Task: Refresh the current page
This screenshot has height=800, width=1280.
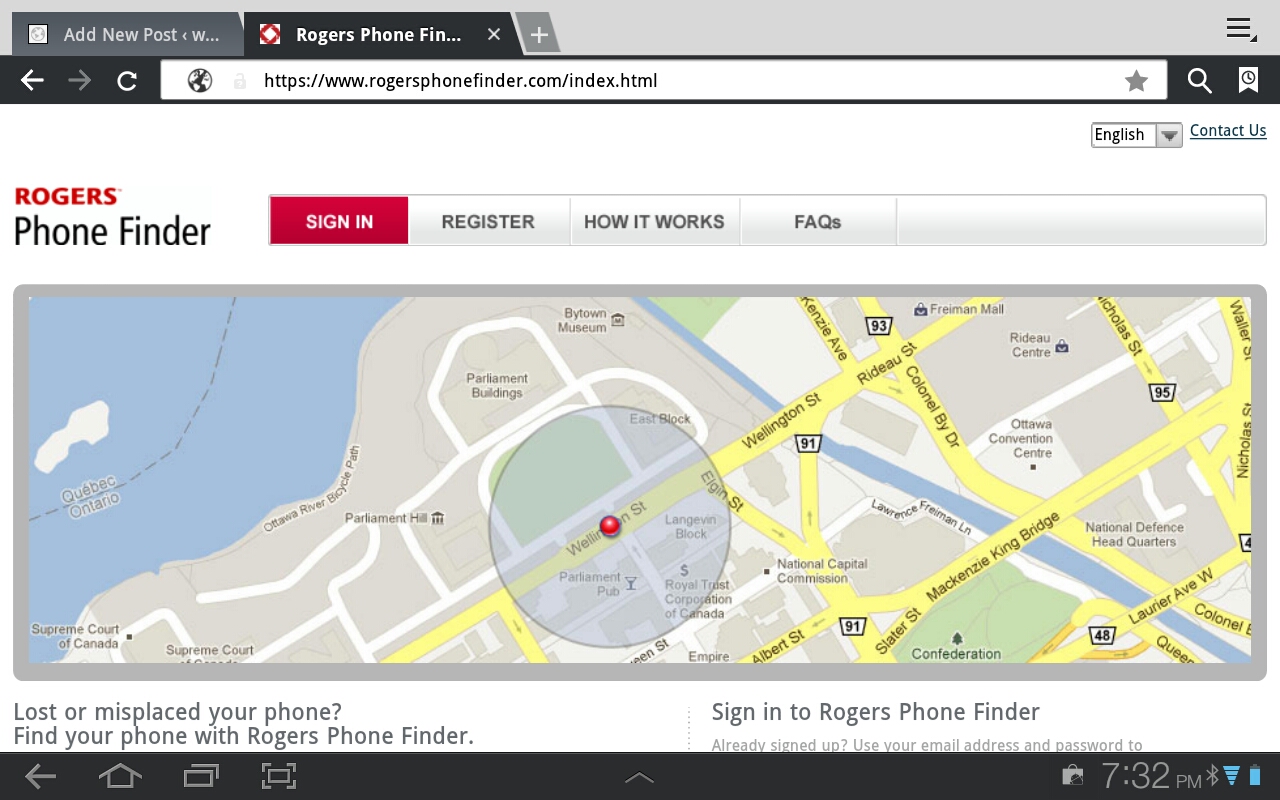Action: tap(126, 80)
